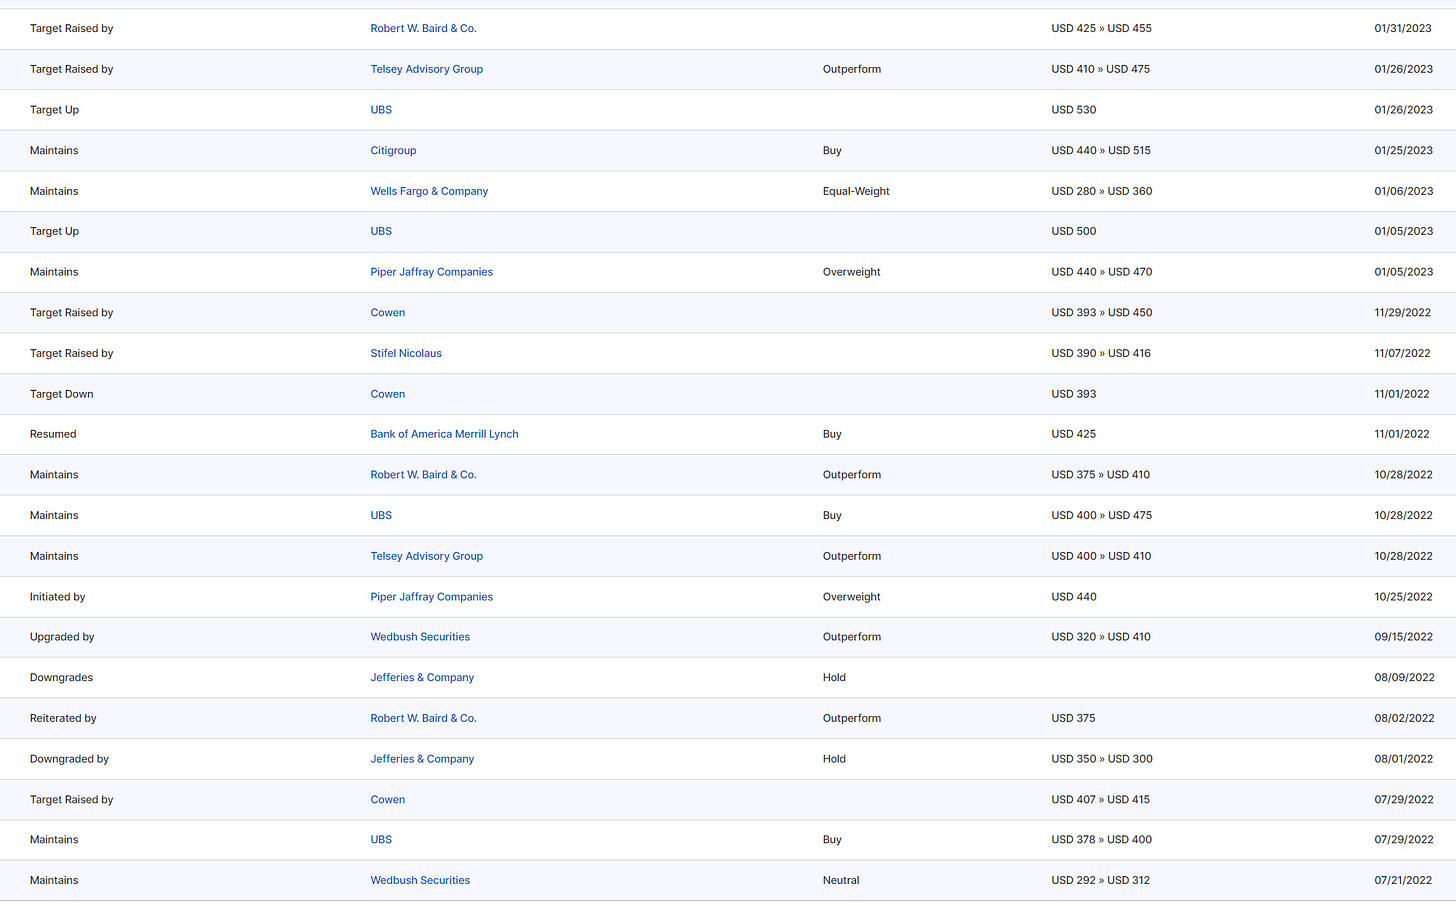Open Telsey Advisory Group link dated 10/28/2022
This screenshot has width=1456, height=906.
point(426,556)
